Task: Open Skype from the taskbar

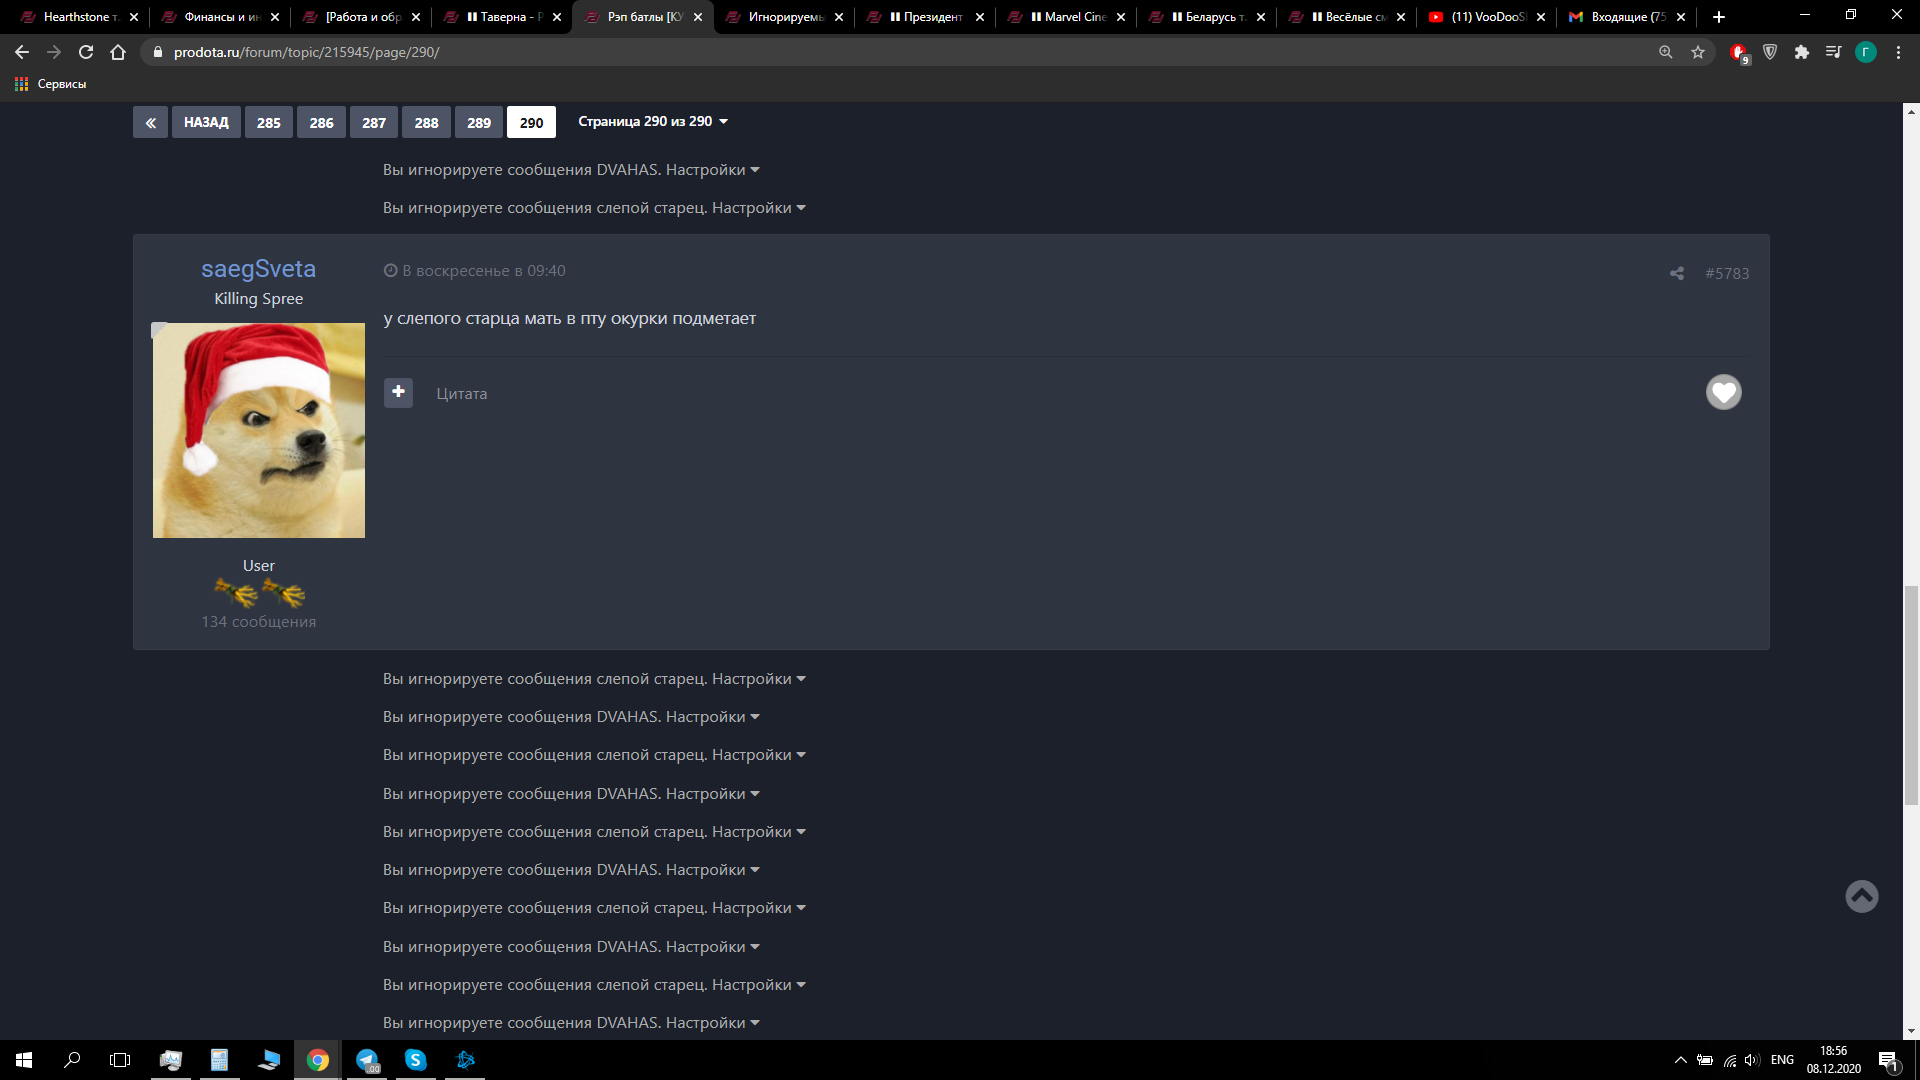Action: click(x=416, y=1060)
